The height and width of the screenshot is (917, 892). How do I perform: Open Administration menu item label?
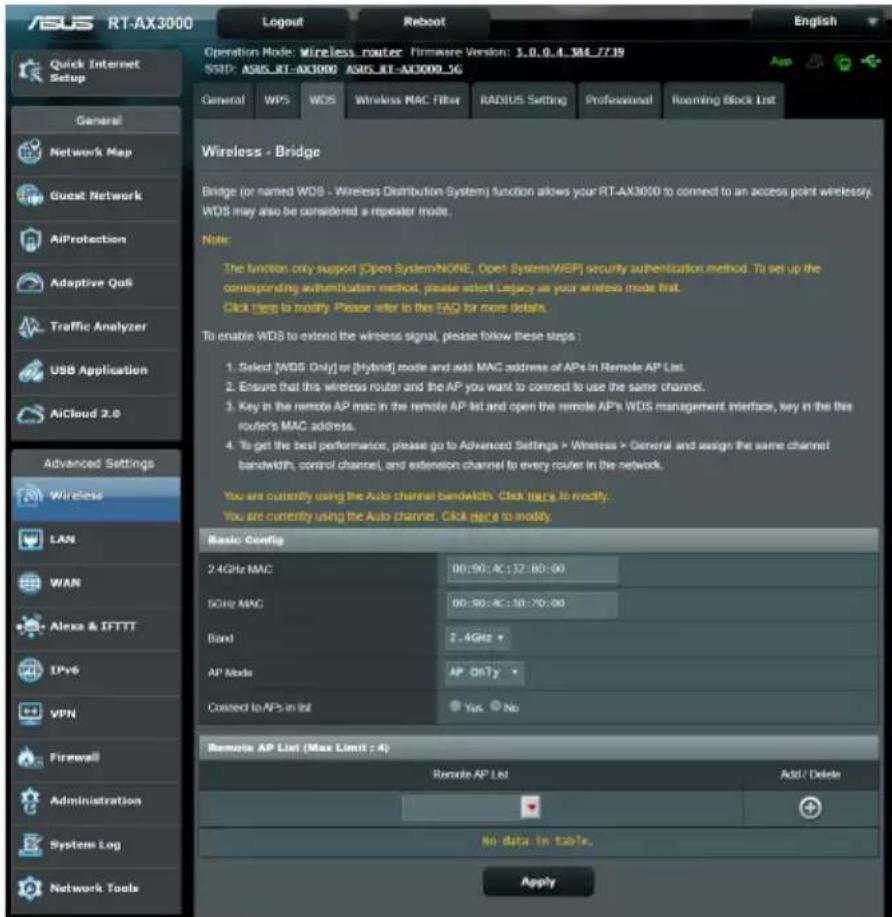pos(95,801)
